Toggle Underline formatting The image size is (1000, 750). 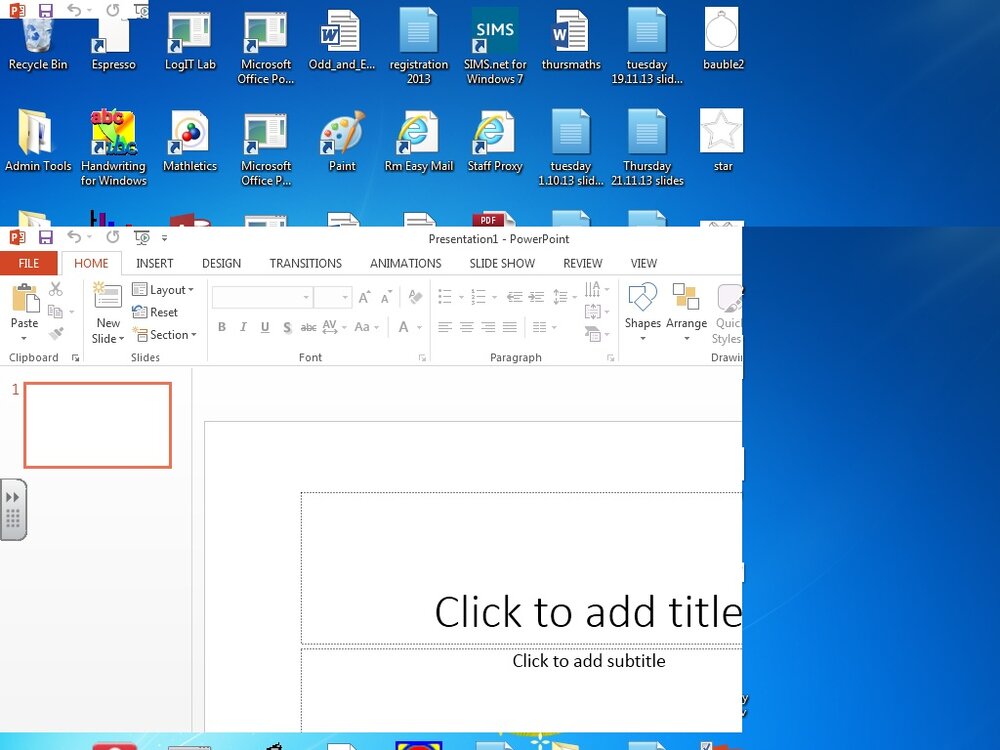pyautogui.click(x=265, y=327)
